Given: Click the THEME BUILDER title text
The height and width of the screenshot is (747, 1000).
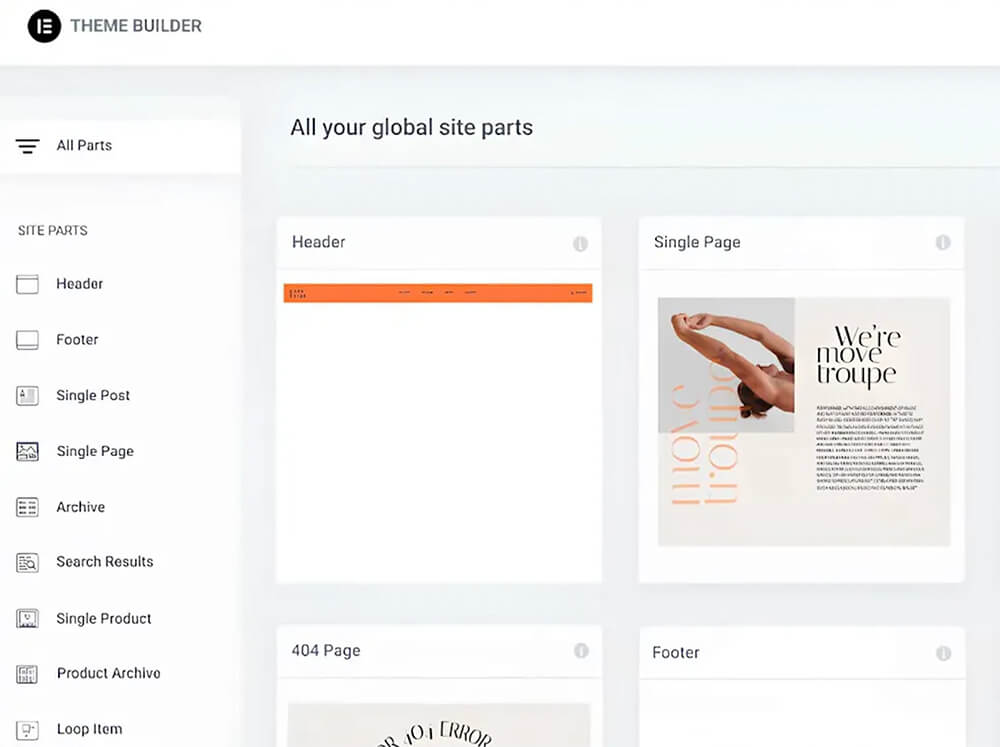Looking at the screenshot, I should [x=136, y=26].
